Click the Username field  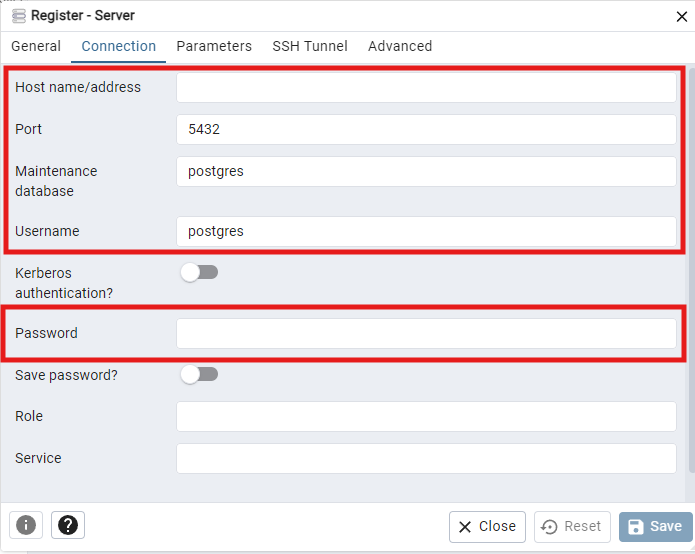coord(426,231)
